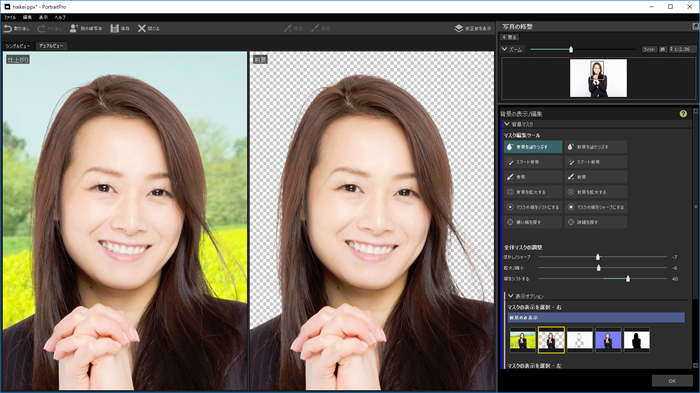
Task: Open the 表示 (View) menu
Action: tap(43, 17)
